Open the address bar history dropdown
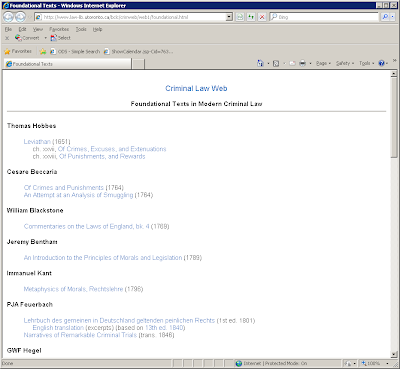Screen dimensions: 400x369 point(229,17)
